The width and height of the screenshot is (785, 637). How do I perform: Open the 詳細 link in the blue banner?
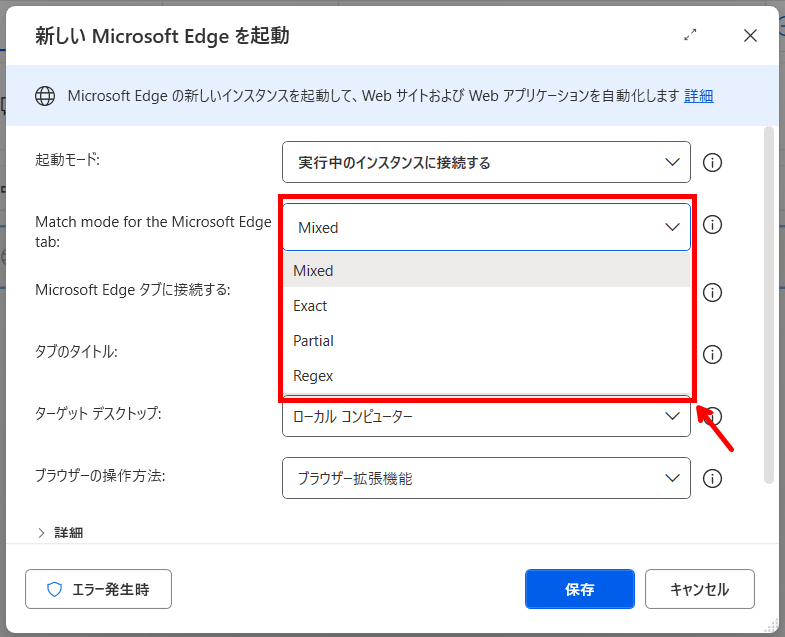[x=698, y=96]
